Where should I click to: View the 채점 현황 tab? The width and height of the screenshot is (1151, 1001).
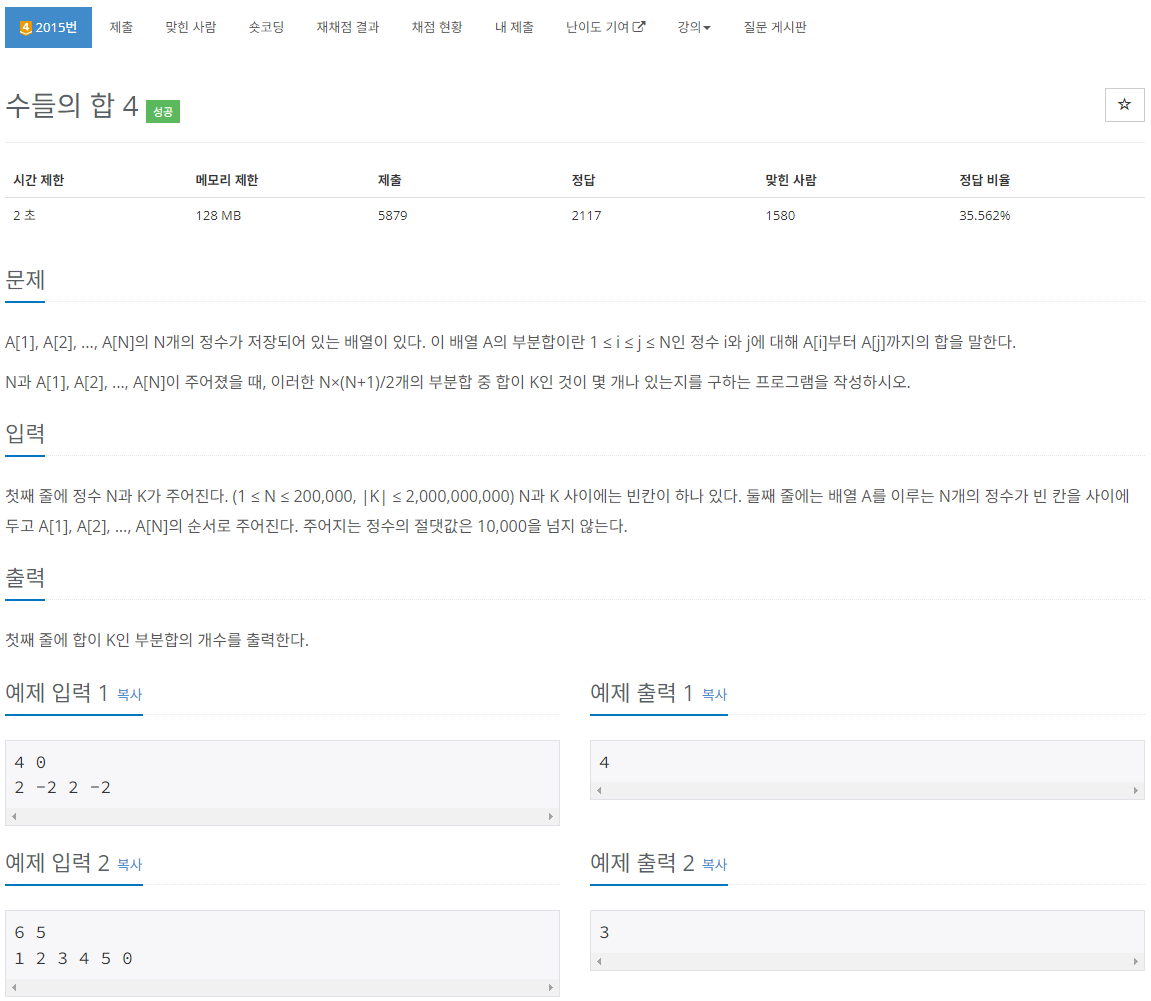click(437, 27)
